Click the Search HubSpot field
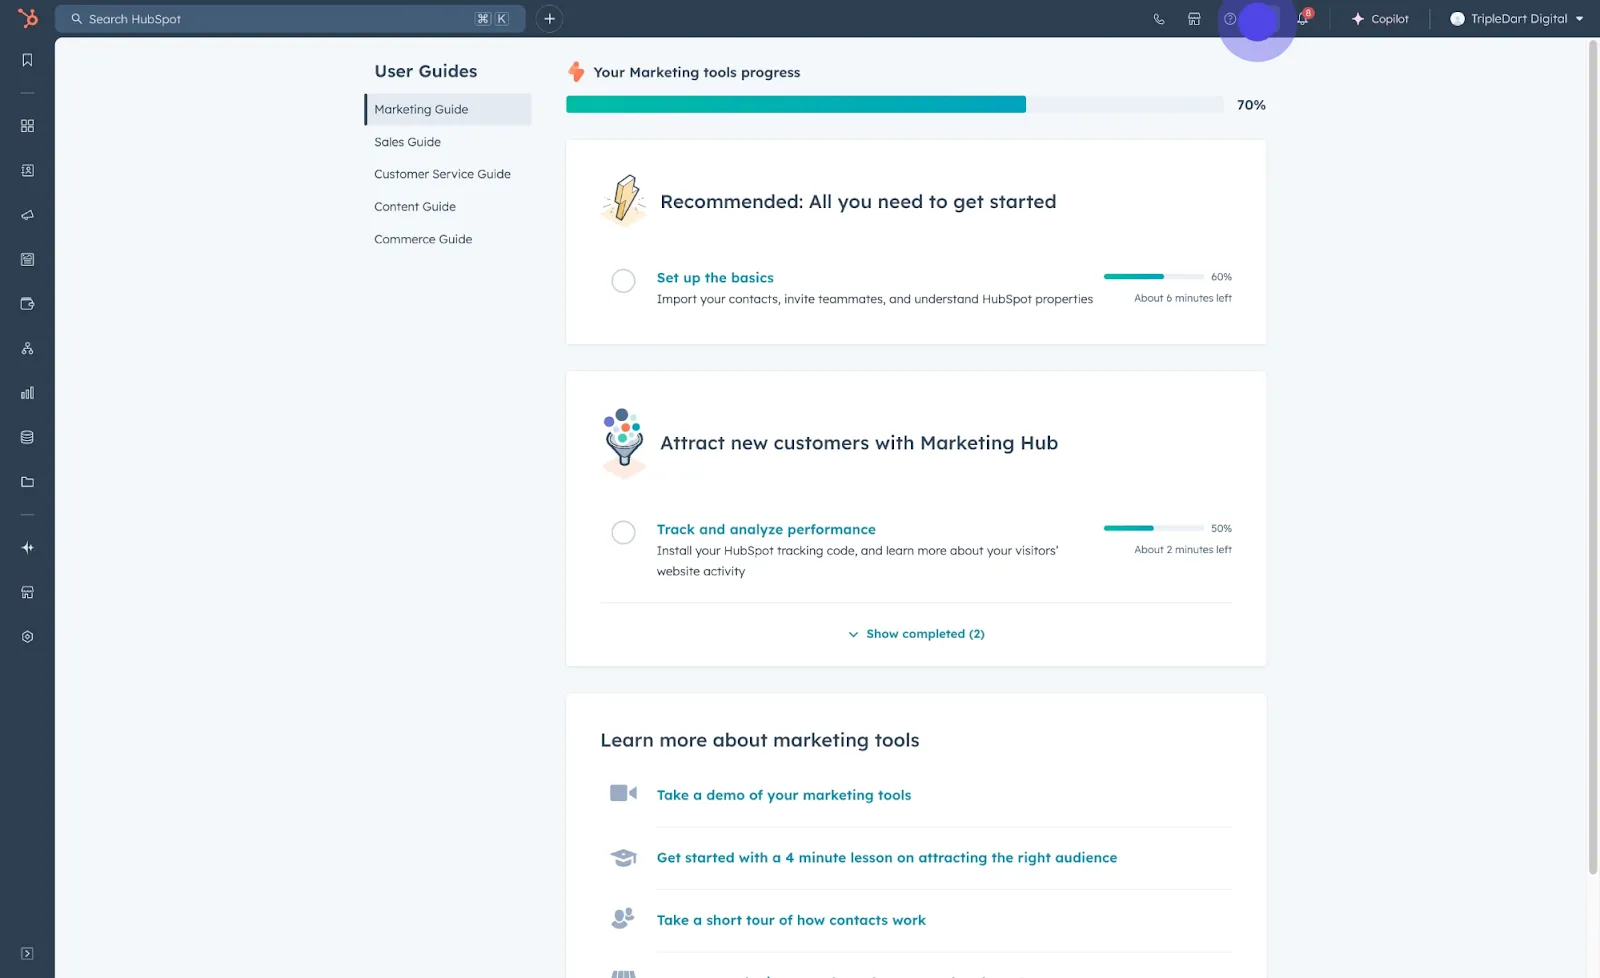 pos(290,19)
